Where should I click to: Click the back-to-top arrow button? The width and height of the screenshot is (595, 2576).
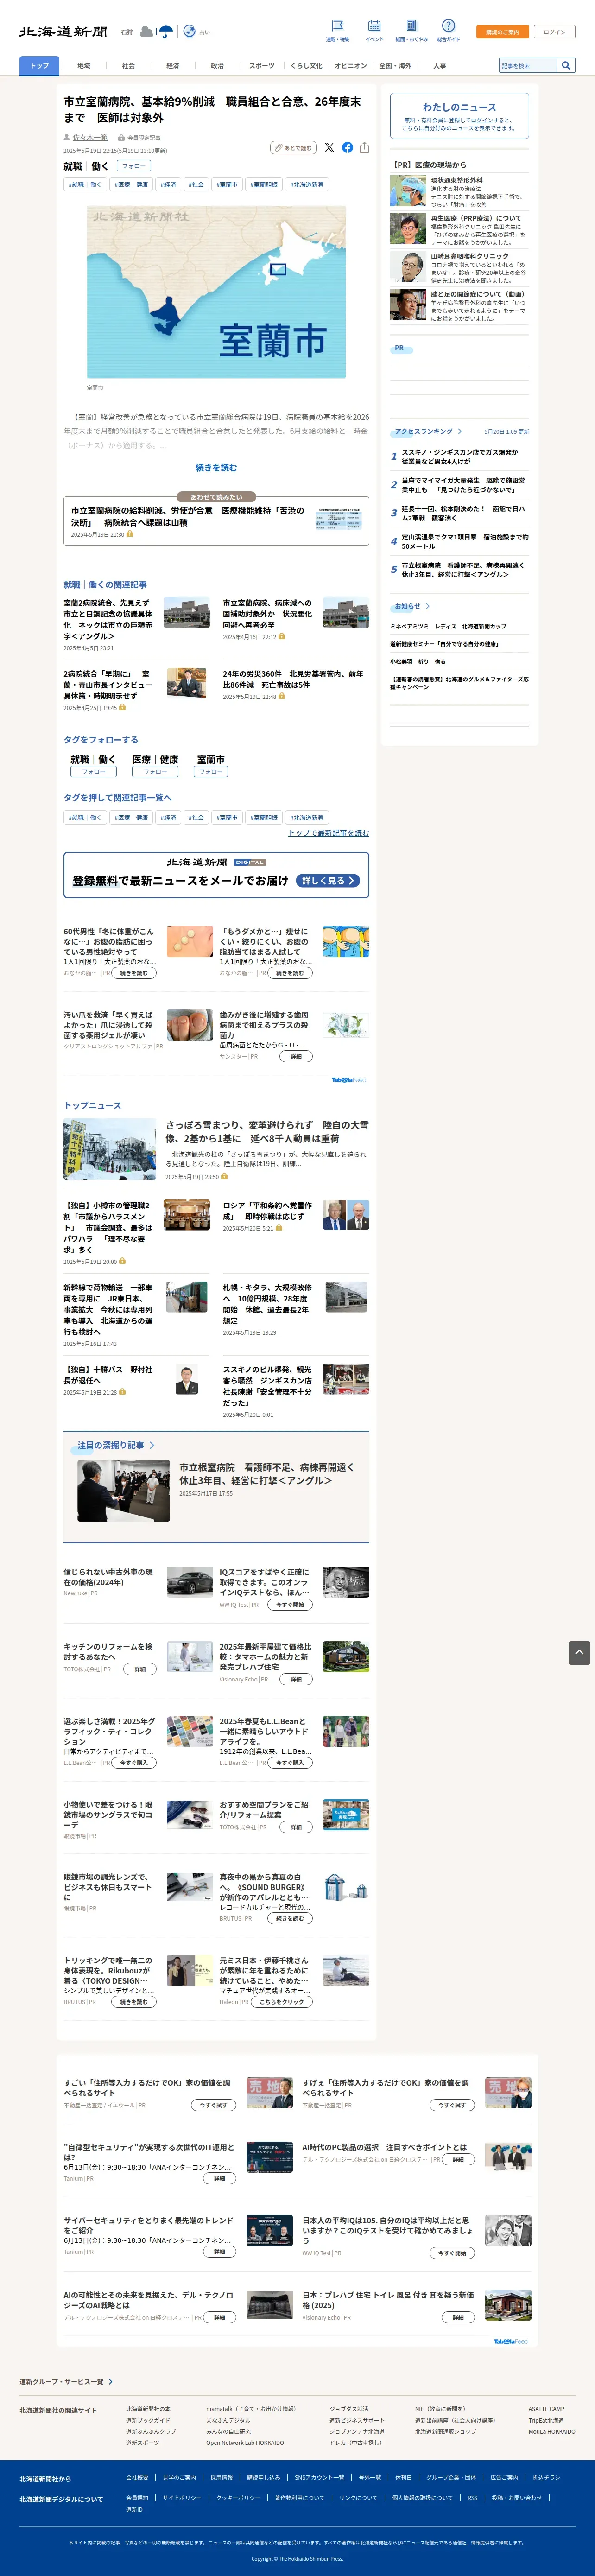pos(579,1653)
